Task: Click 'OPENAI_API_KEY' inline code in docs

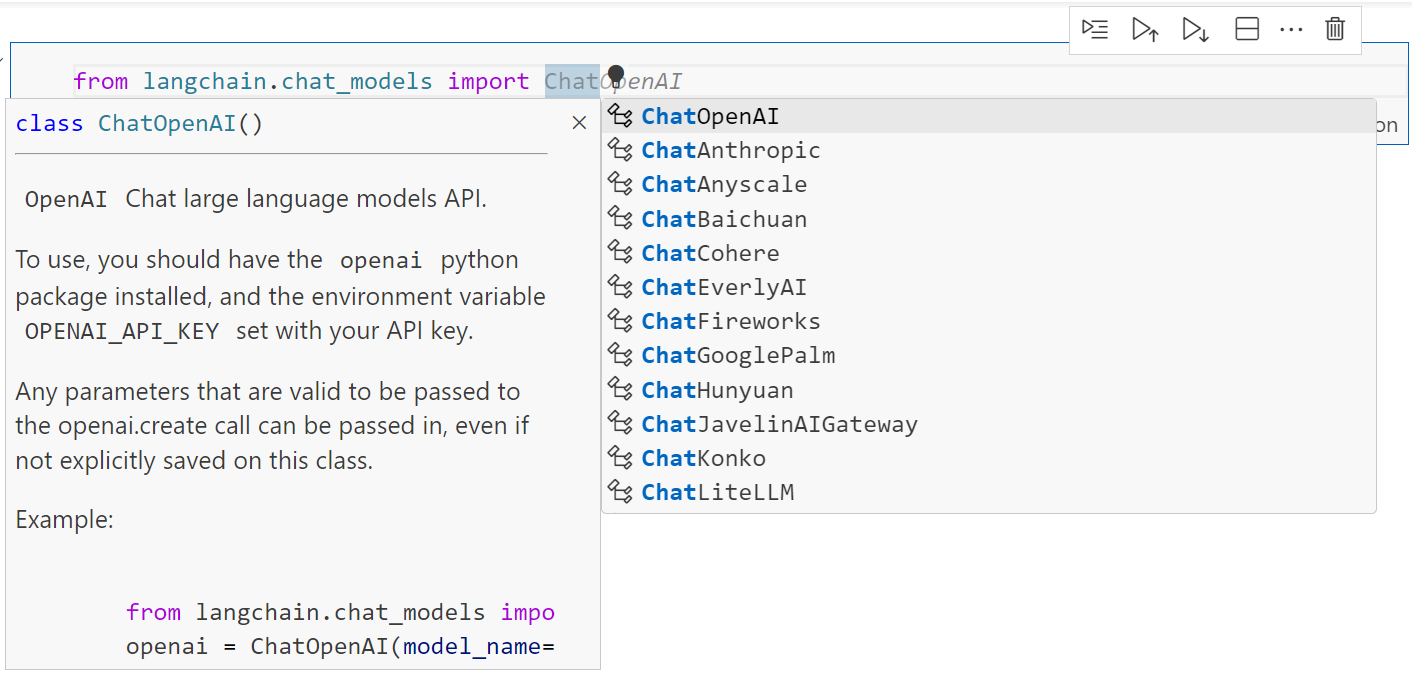Action: (122, 332)
